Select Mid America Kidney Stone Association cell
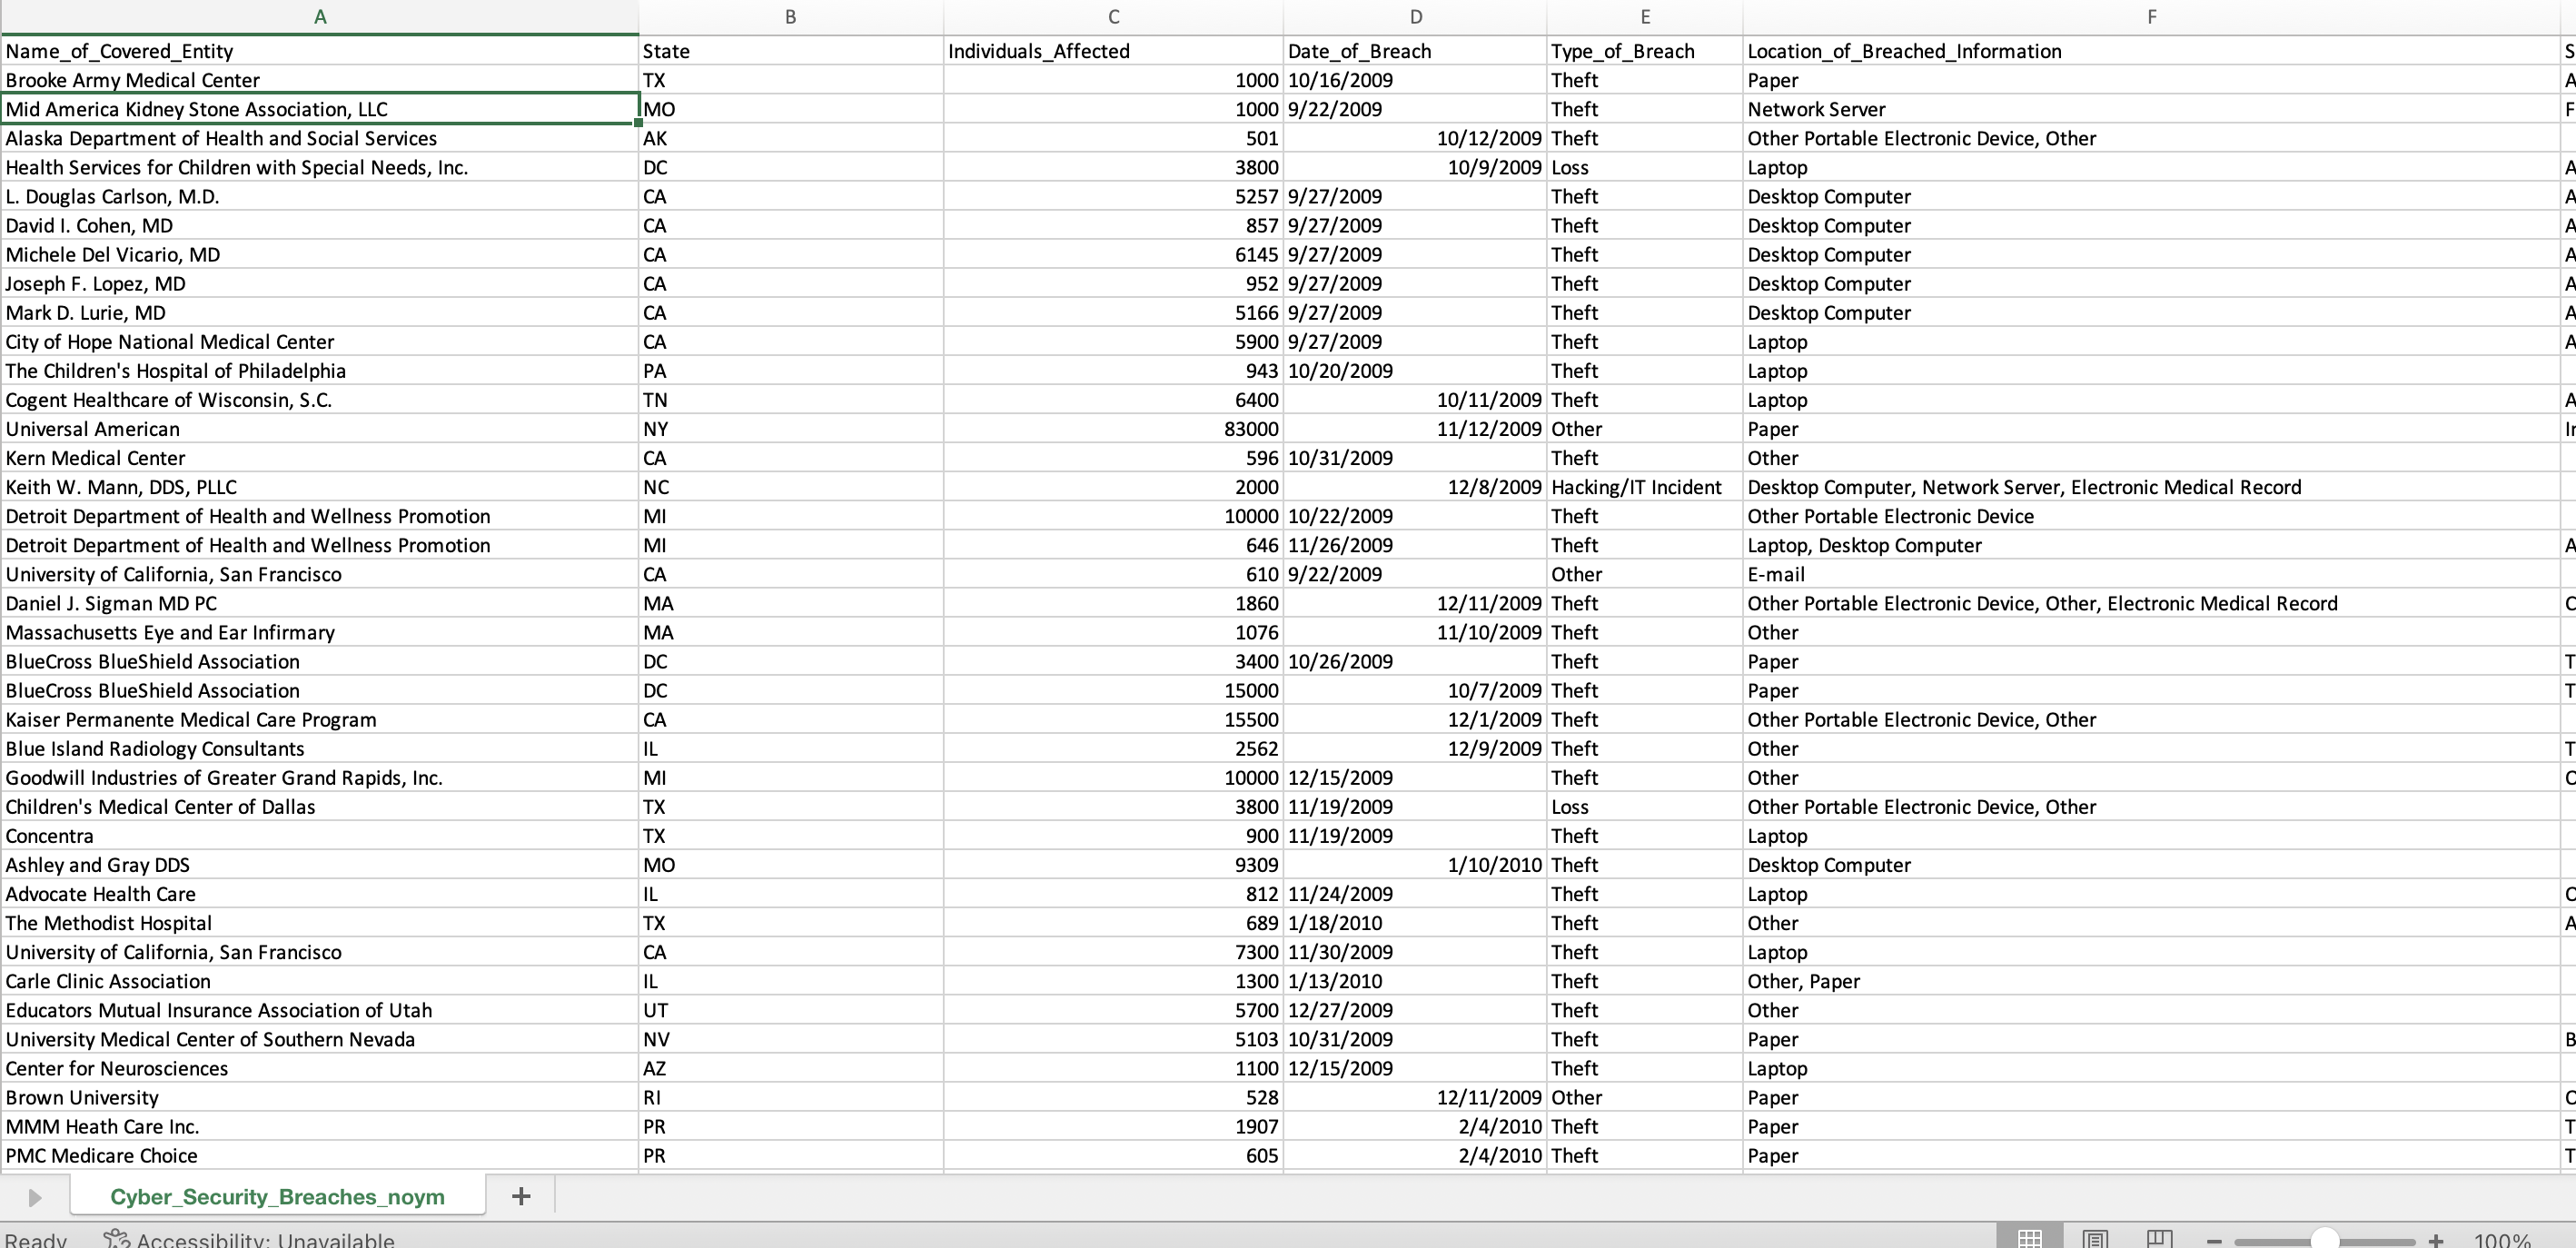 click(x=320, y=109)
